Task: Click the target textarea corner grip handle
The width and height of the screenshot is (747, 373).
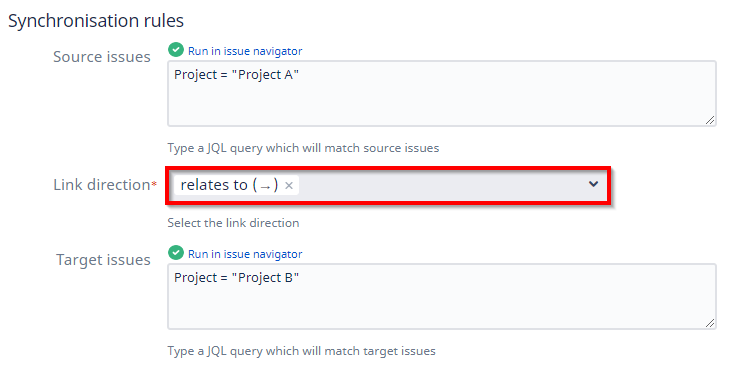Action: [710, 323]
